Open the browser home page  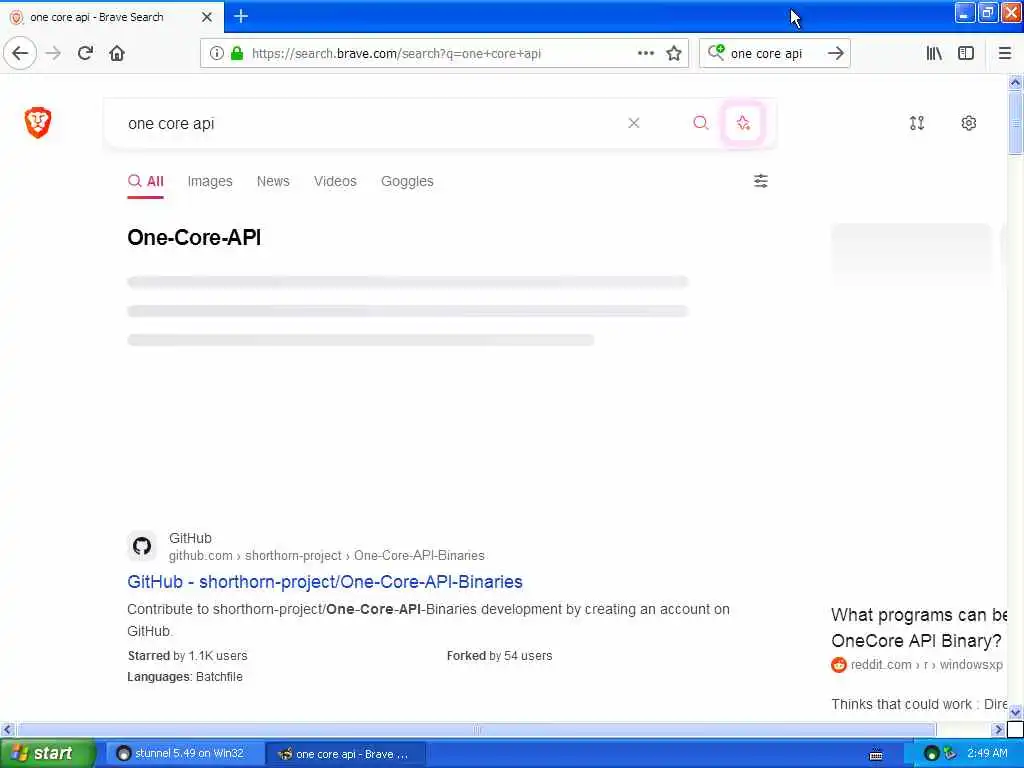[x=117, y=54]
